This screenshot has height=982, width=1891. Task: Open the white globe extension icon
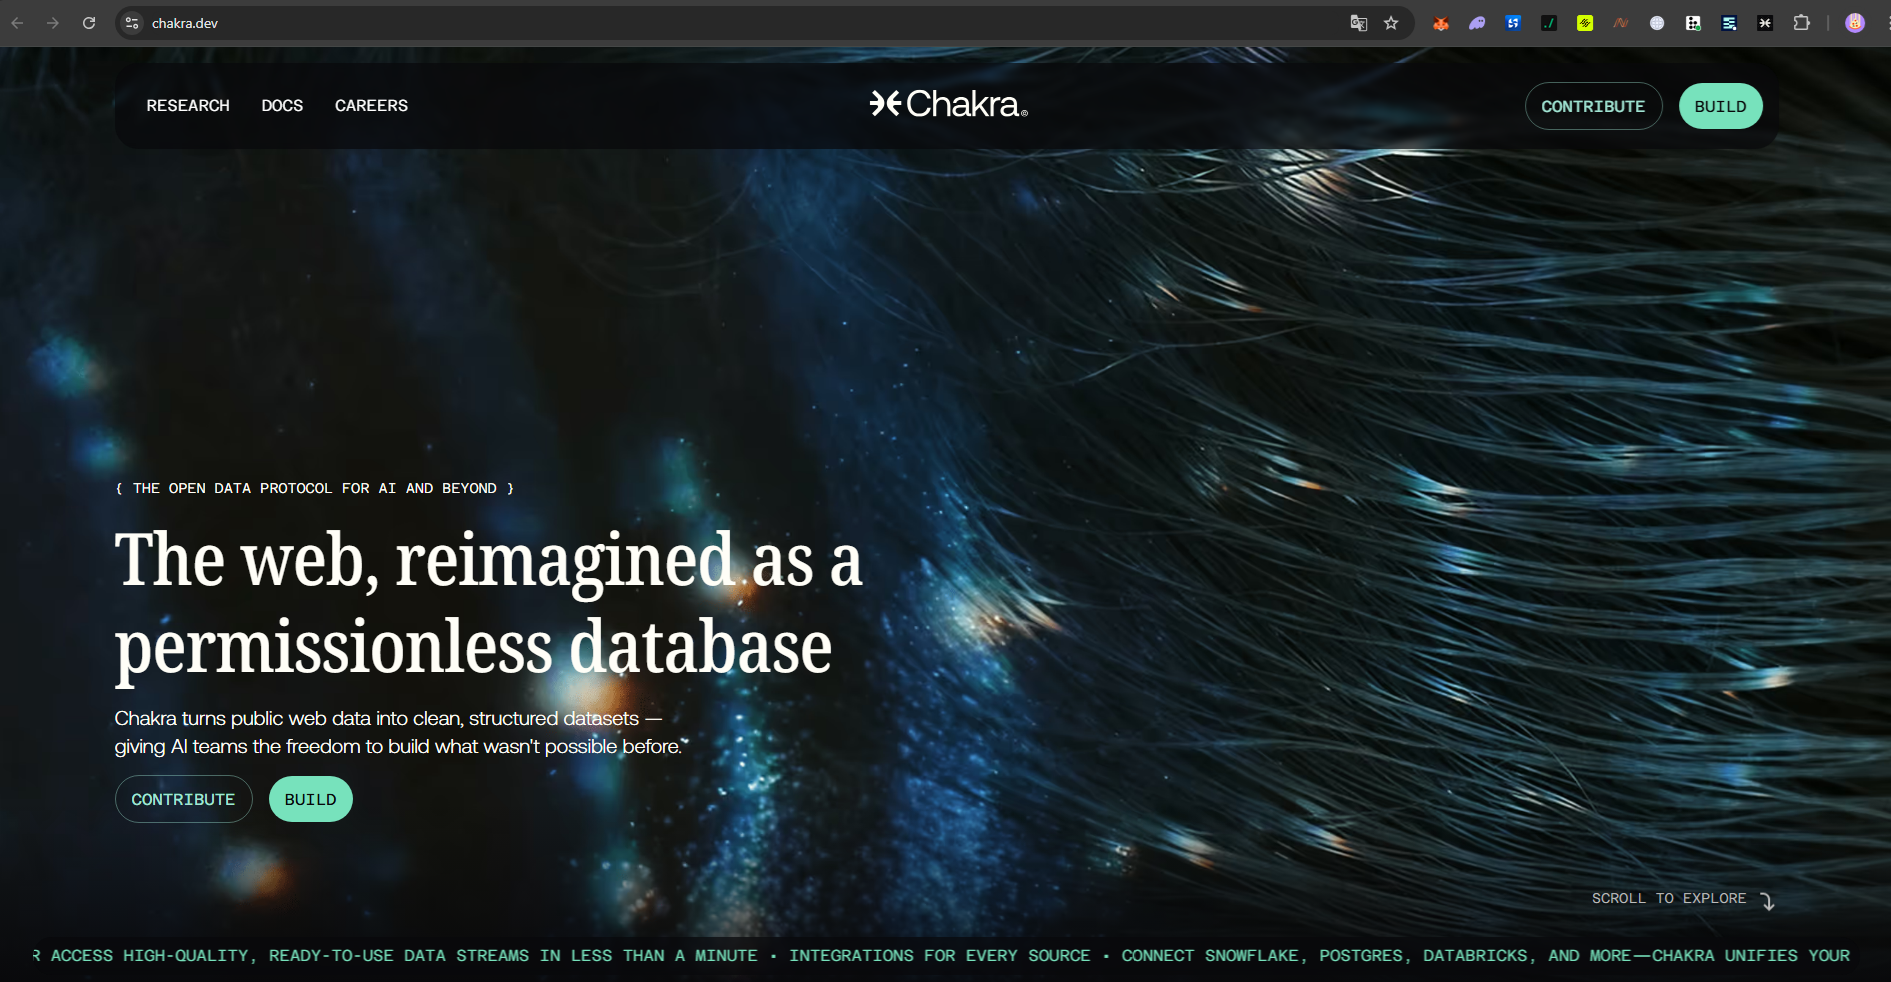click(x=1657, y=23)
